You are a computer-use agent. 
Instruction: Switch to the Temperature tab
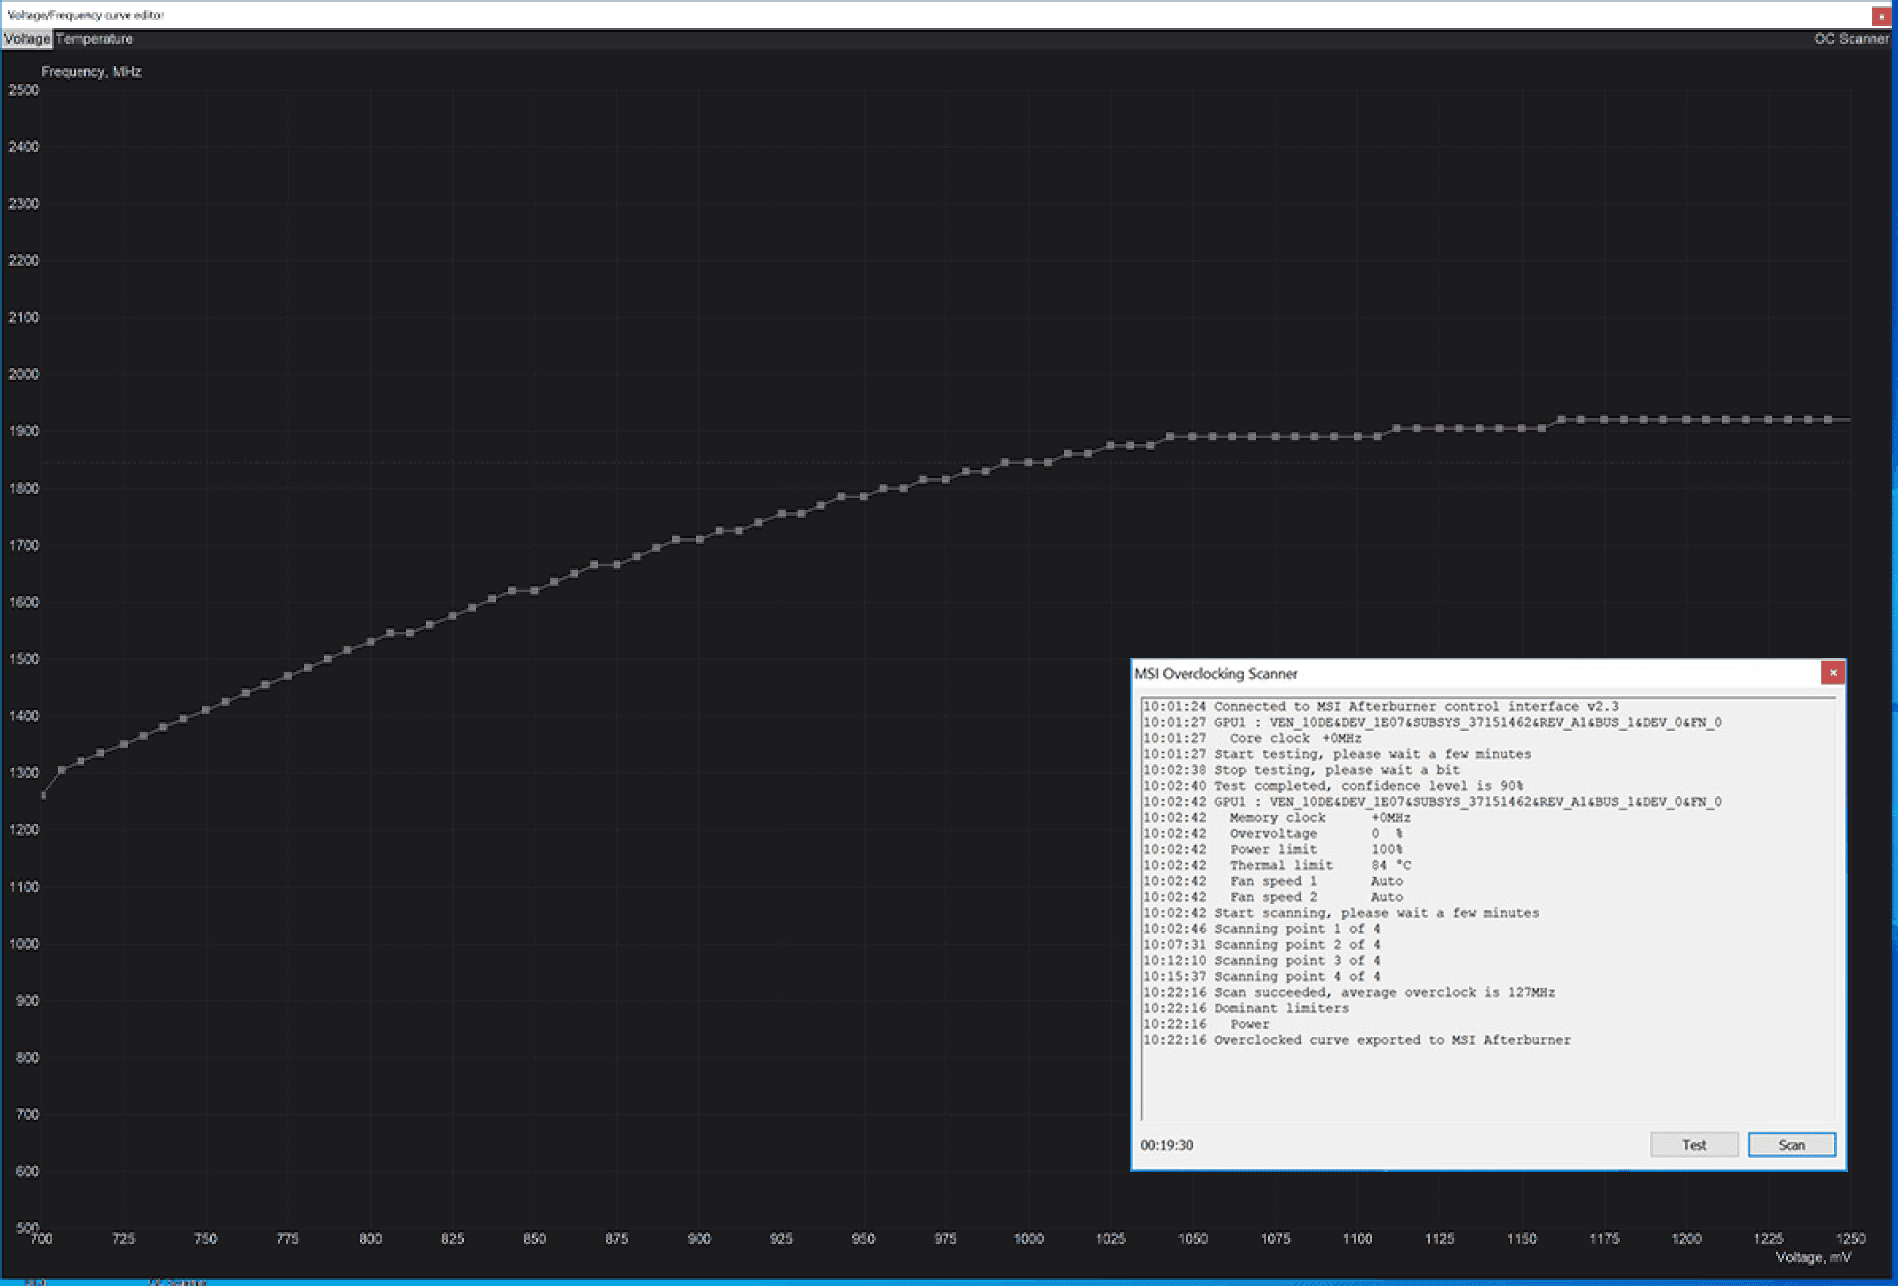click(x=94, y=39)
